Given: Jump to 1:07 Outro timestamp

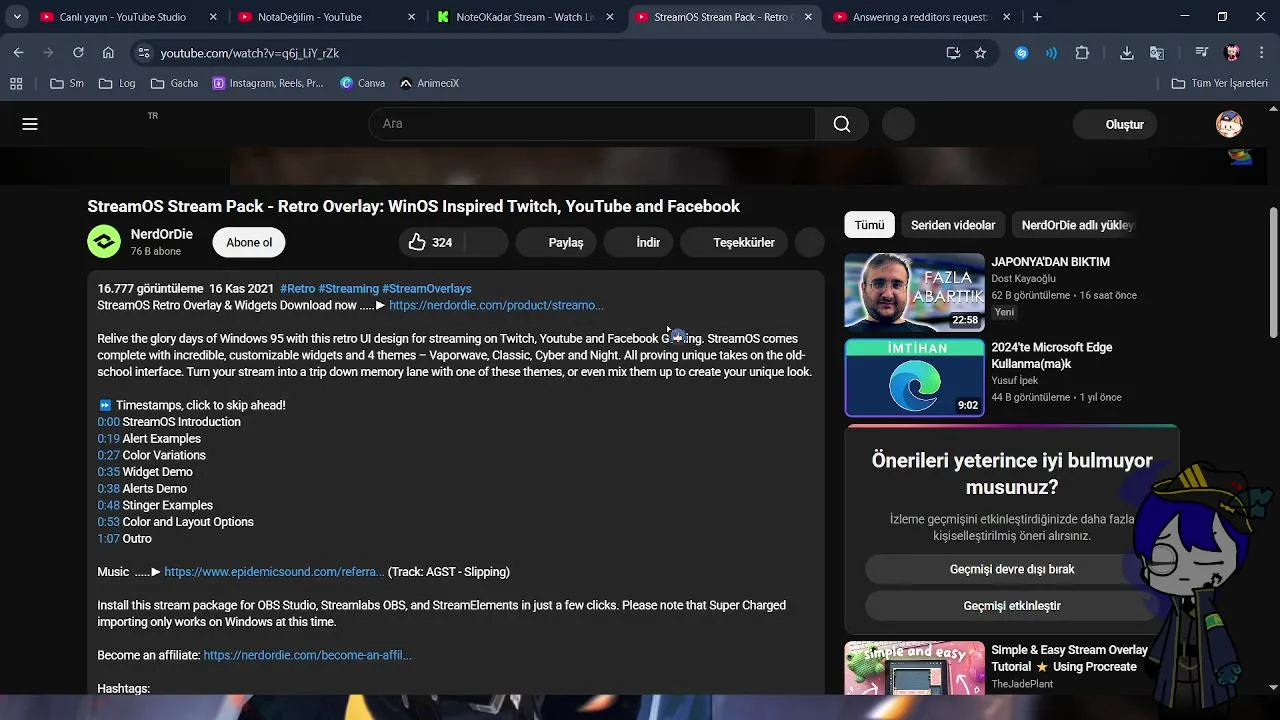Looking at the screenshot, I should pos(108,538).
